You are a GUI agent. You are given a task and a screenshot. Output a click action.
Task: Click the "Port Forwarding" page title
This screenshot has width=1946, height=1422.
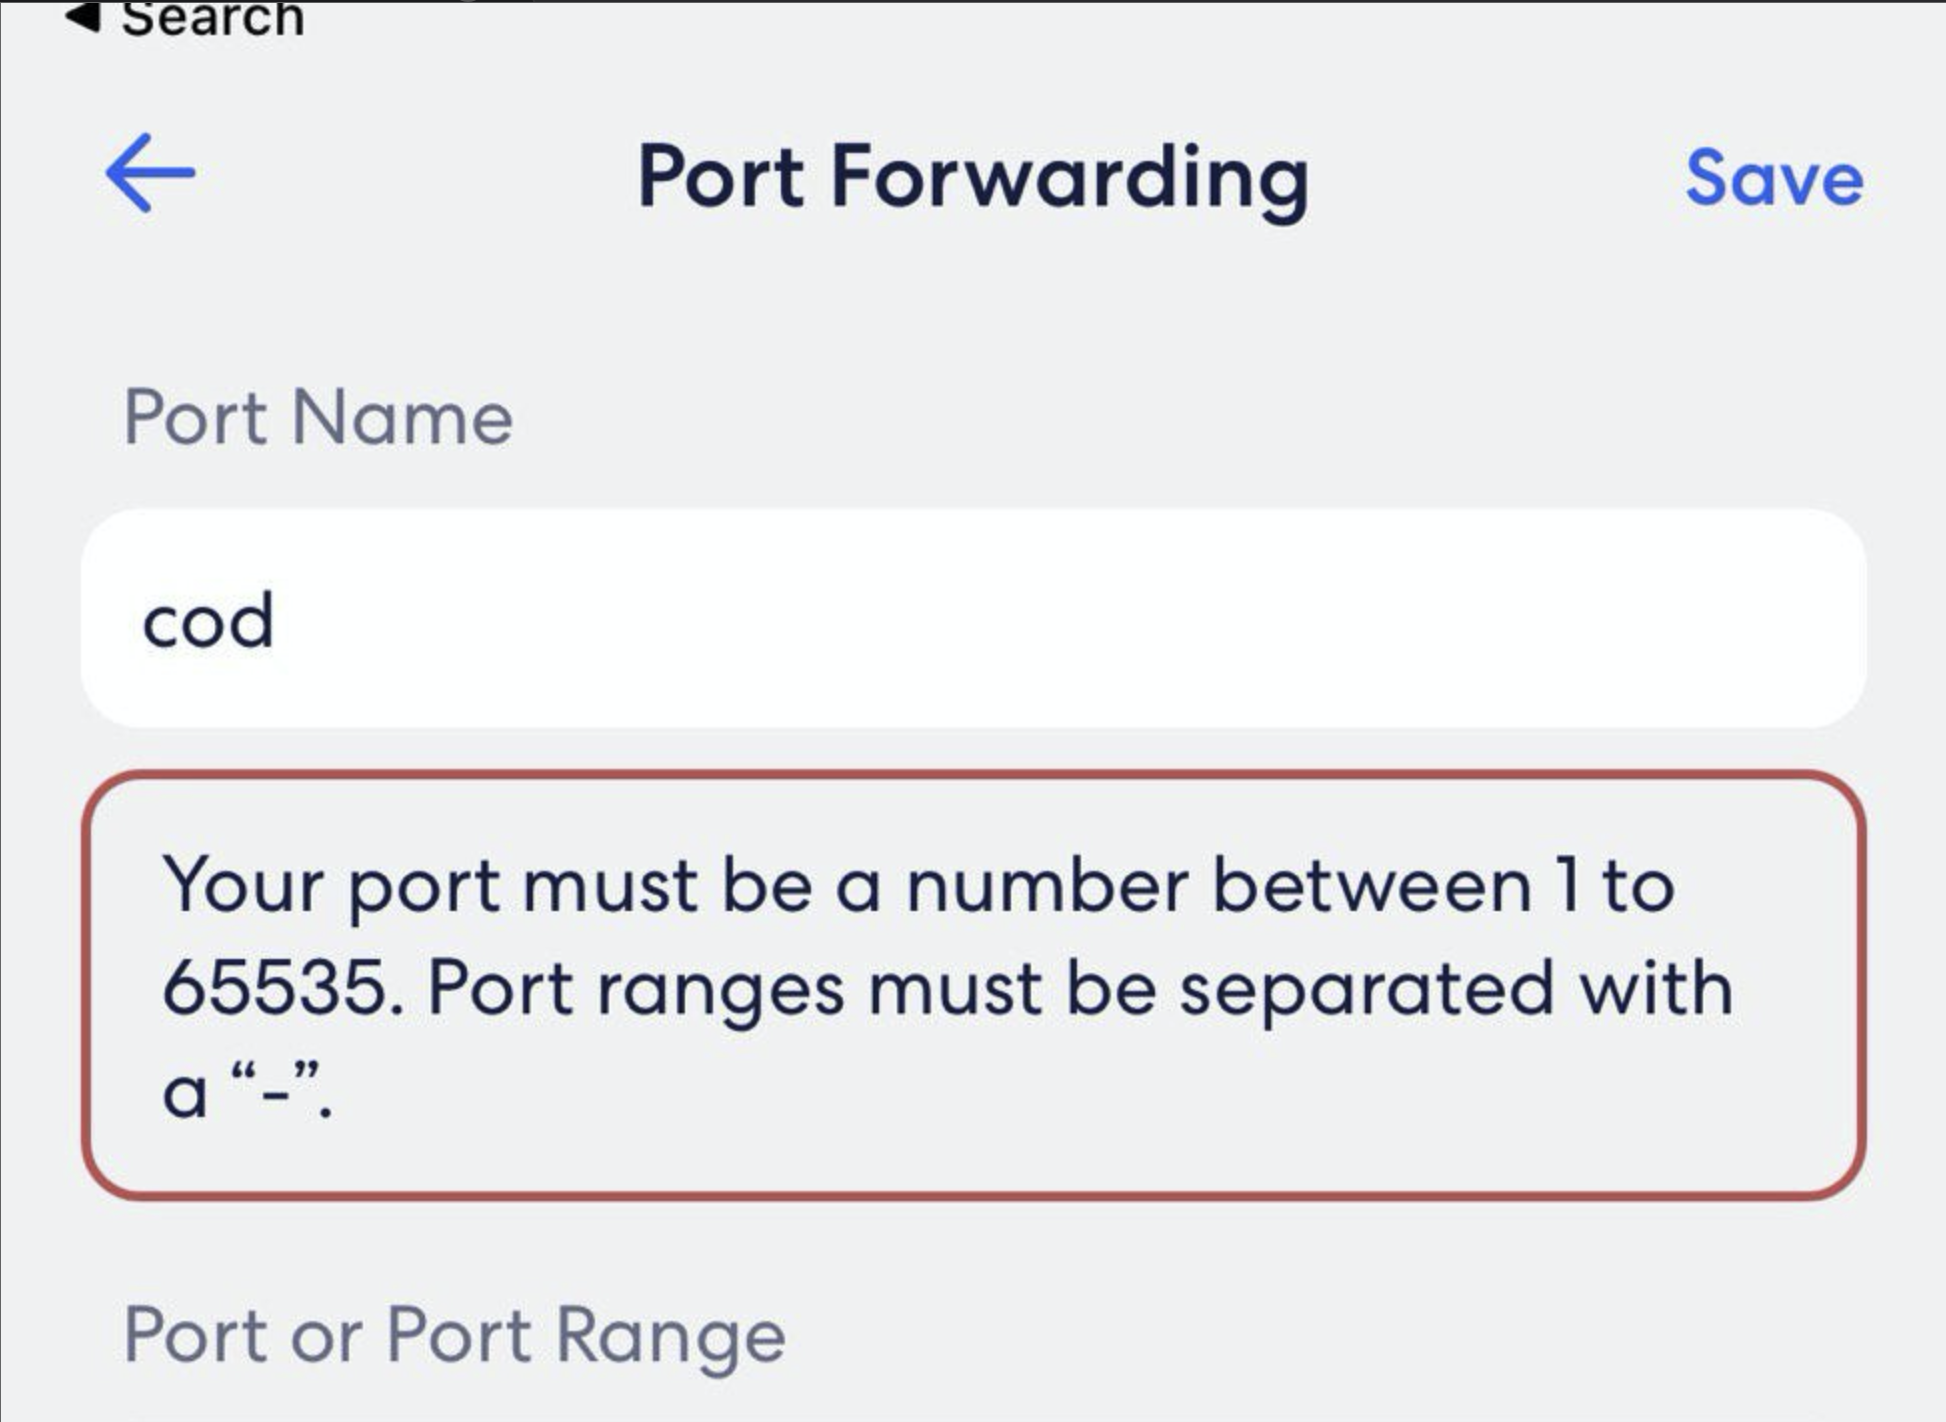(x=972, y=178)
